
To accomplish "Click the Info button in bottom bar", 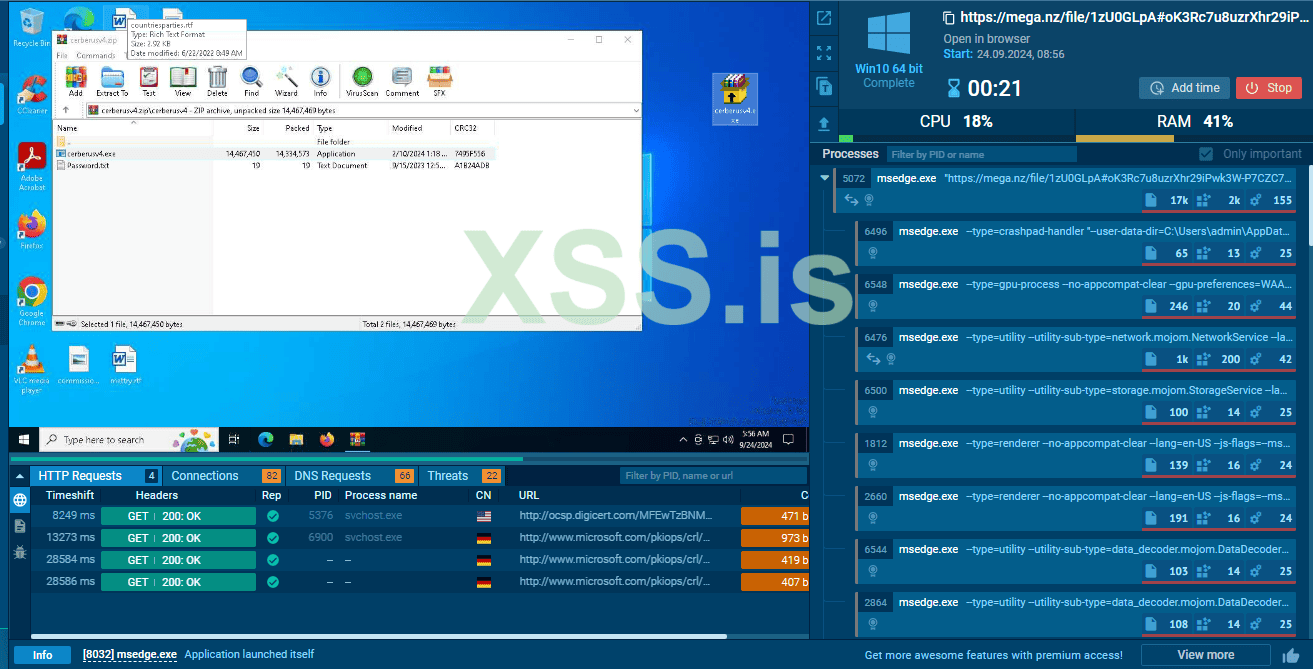I will (42, 655).
